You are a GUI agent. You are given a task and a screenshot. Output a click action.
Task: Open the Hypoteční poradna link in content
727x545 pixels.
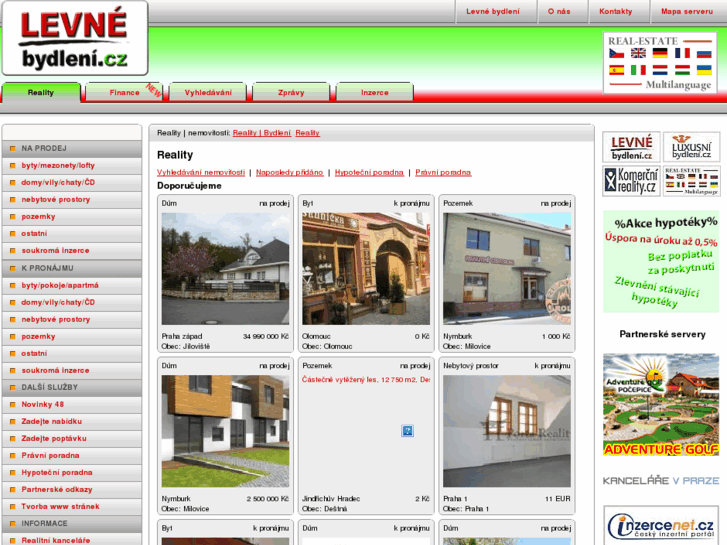[369, 173]
